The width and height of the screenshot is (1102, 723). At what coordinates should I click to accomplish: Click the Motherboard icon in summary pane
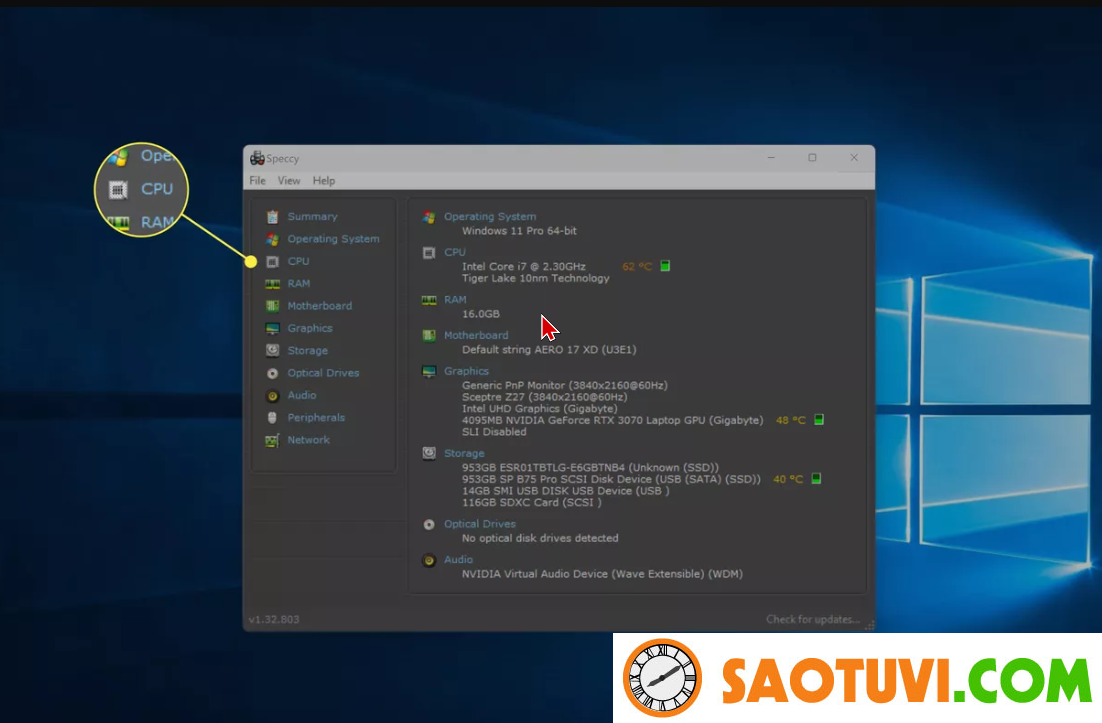429,335
